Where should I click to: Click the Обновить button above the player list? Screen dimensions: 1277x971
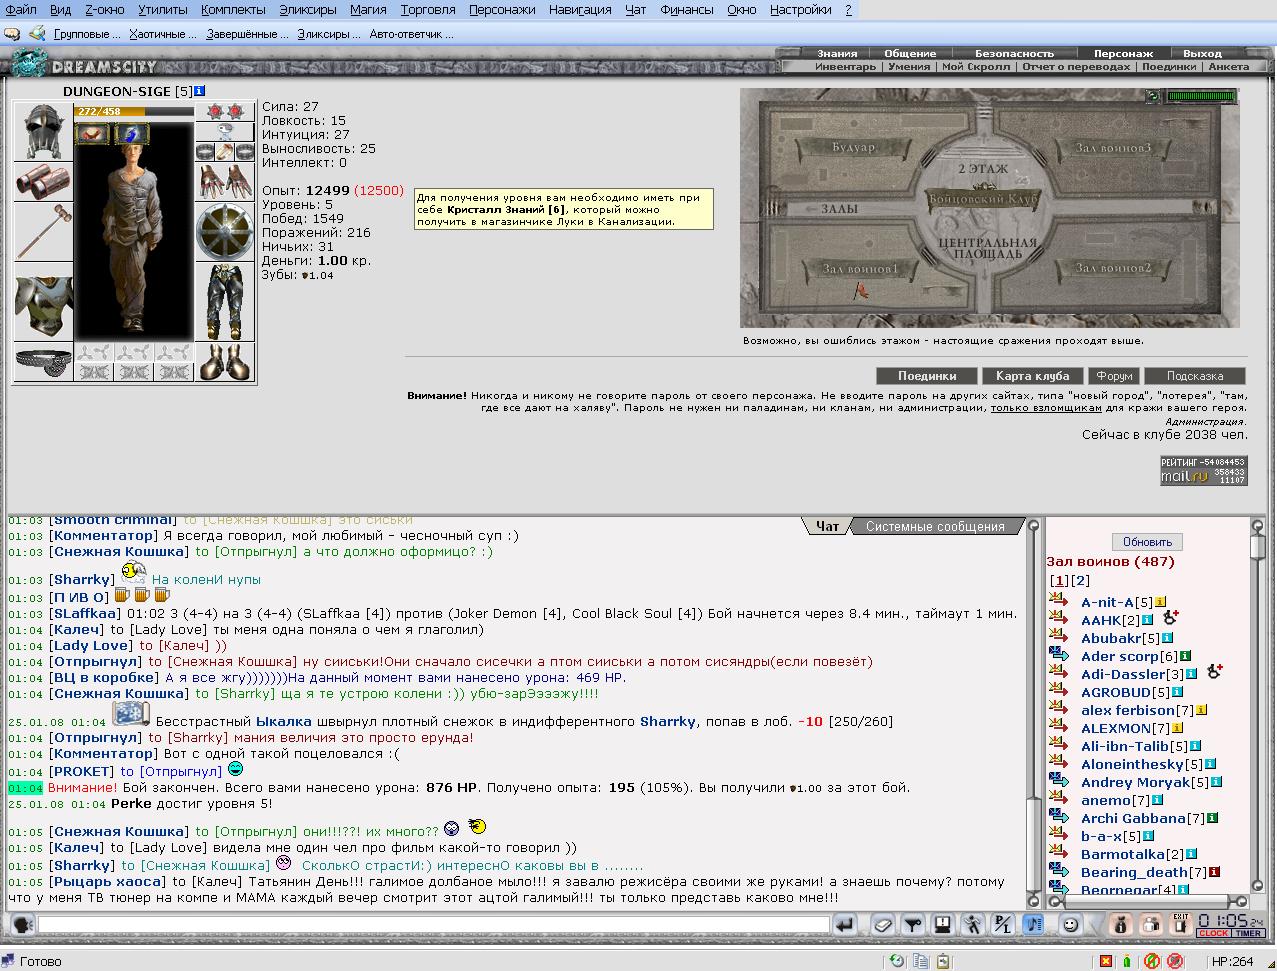pos(1147,542)
